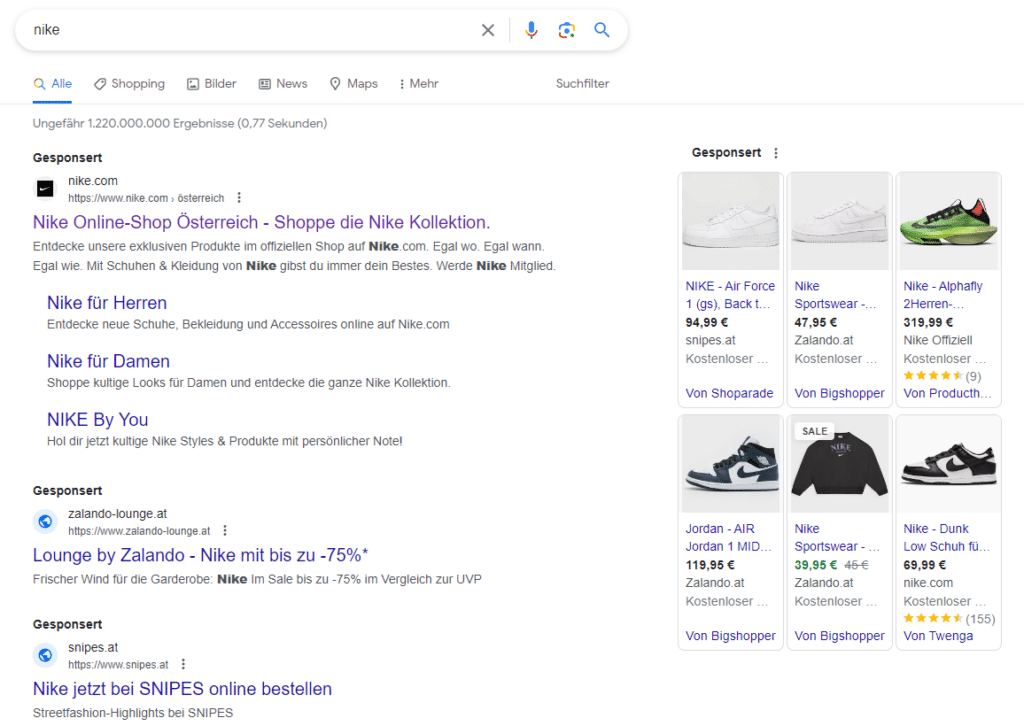Click the Von Twenga link
The width and height of the screenshot is (1024, 726).
click(x=938, y=637)
